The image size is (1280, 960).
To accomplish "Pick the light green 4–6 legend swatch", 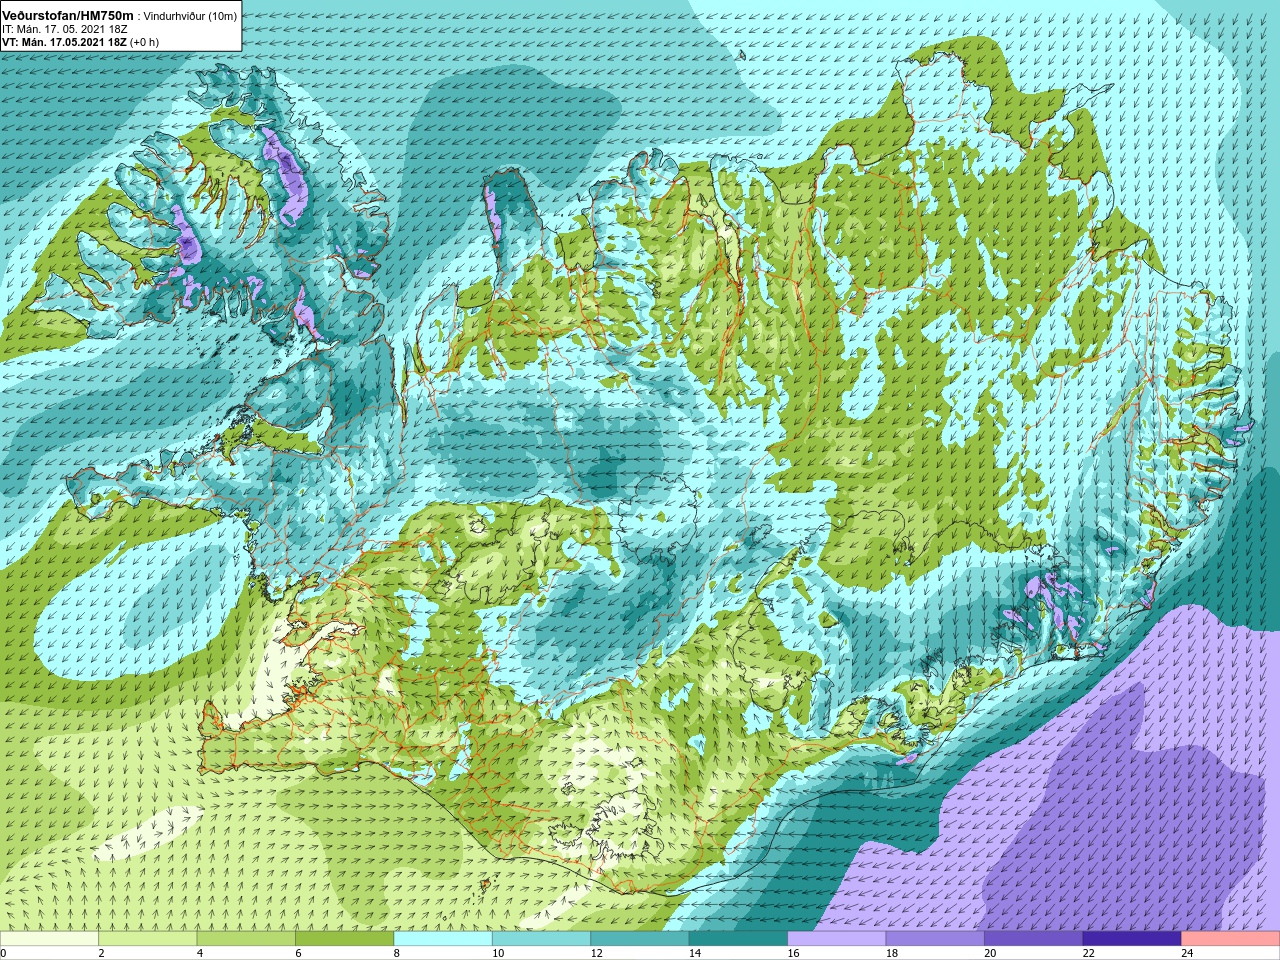I will click(246, 939).
